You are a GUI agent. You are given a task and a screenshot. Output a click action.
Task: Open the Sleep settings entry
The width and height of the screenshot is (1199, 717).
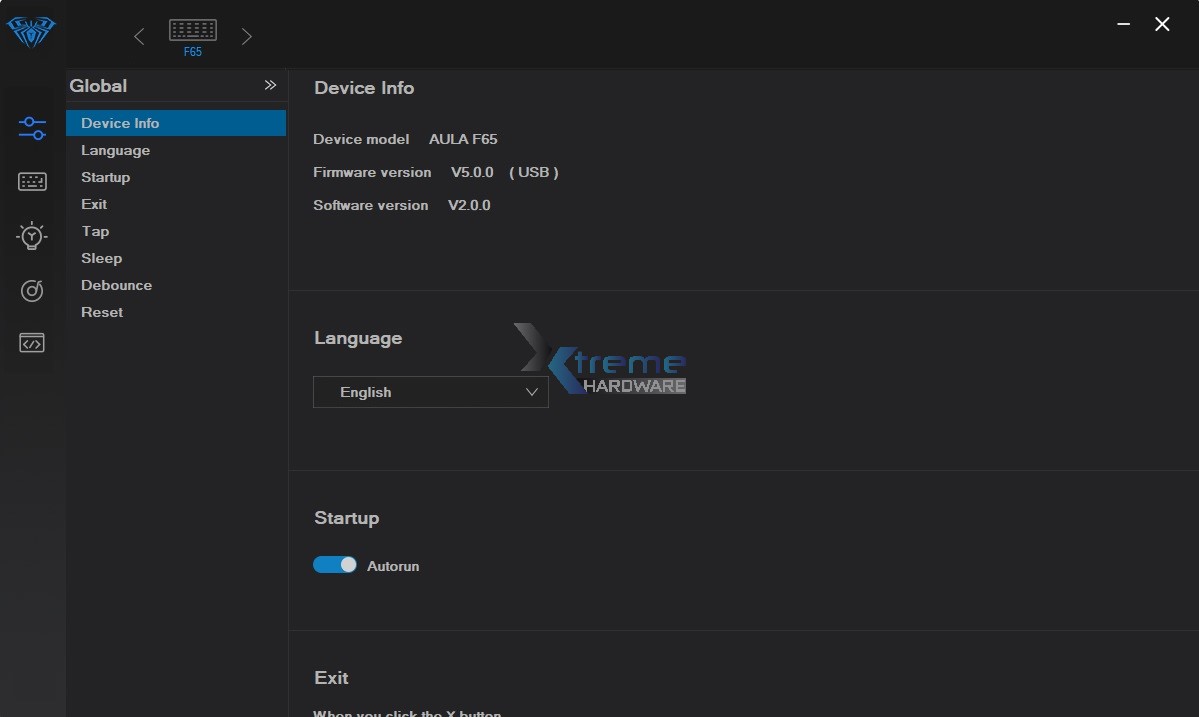[101, 258]
